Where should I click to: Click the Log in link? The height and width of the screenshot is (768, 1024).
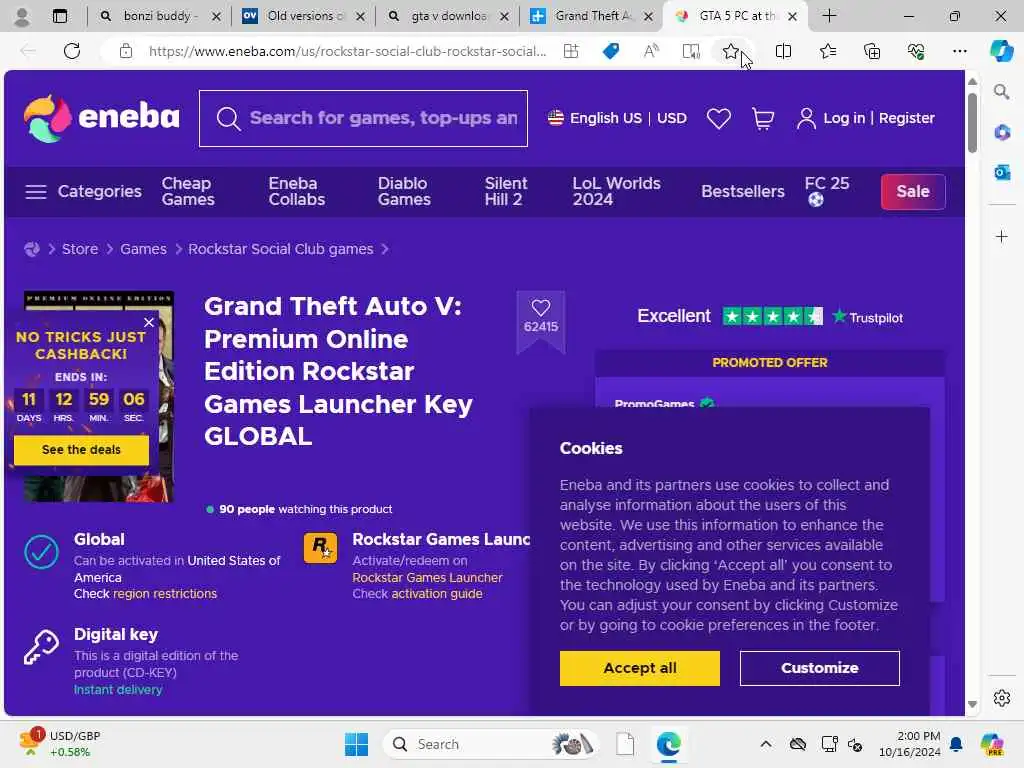(844, 118)
